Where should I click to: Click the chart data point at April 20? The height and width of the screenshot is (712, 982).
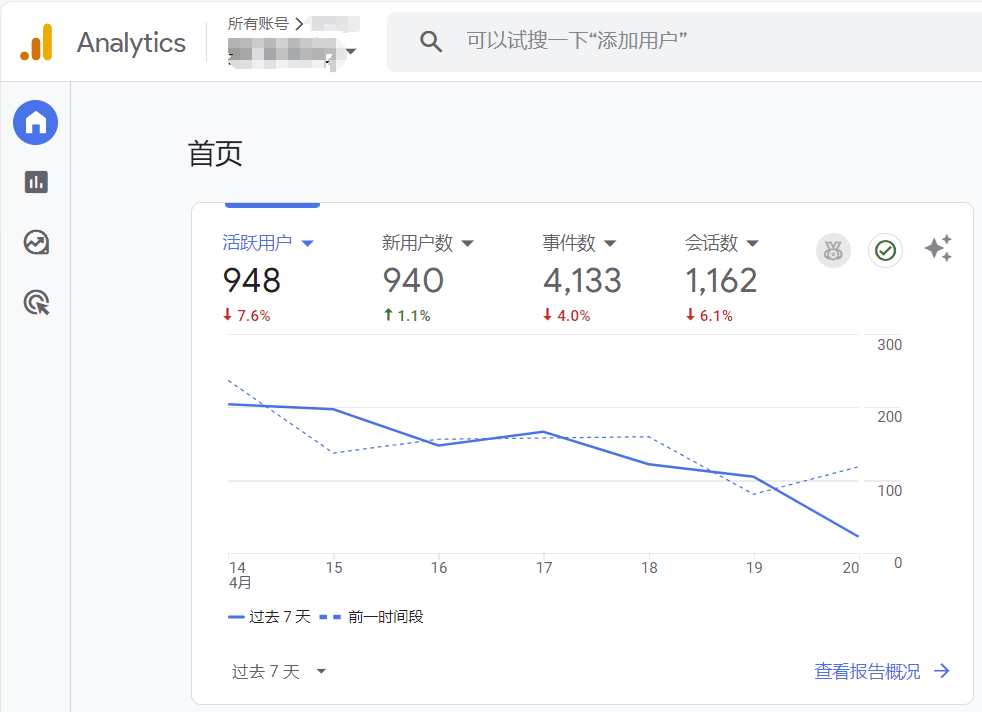pos(858,536)
